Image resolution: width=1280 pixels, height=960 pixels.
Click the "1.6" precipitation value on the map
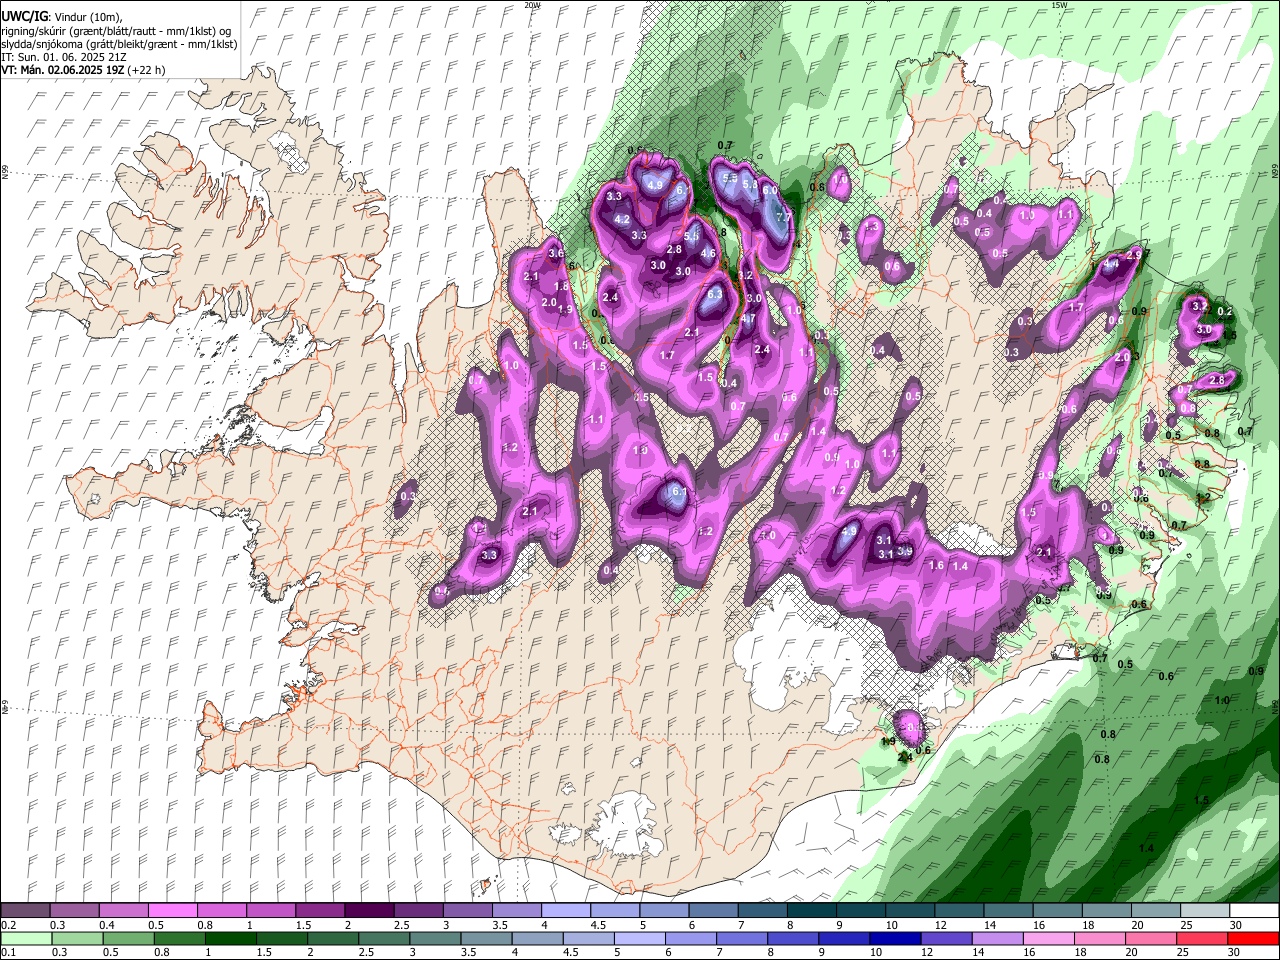click(x=937, y=566)
